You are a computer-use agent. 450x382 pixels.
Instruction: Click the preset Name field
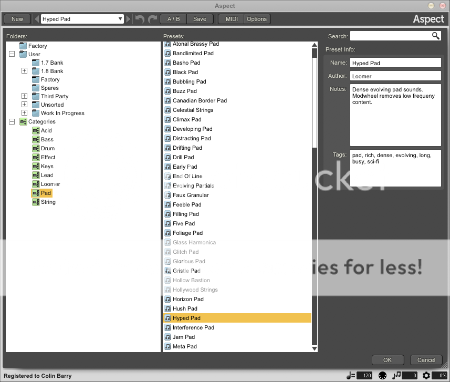tap(395, 63)
